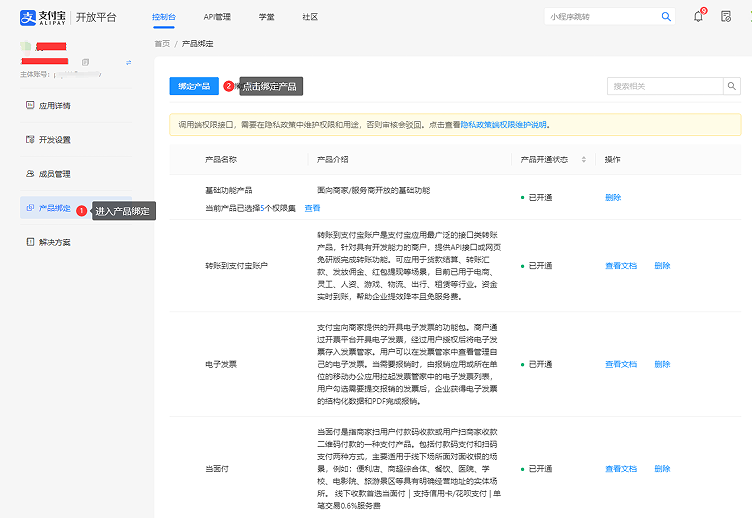This screenshot has height=518, width=752.
Task: Delete the 转账到支付宝账户 product
Action: tap(662, 266)
